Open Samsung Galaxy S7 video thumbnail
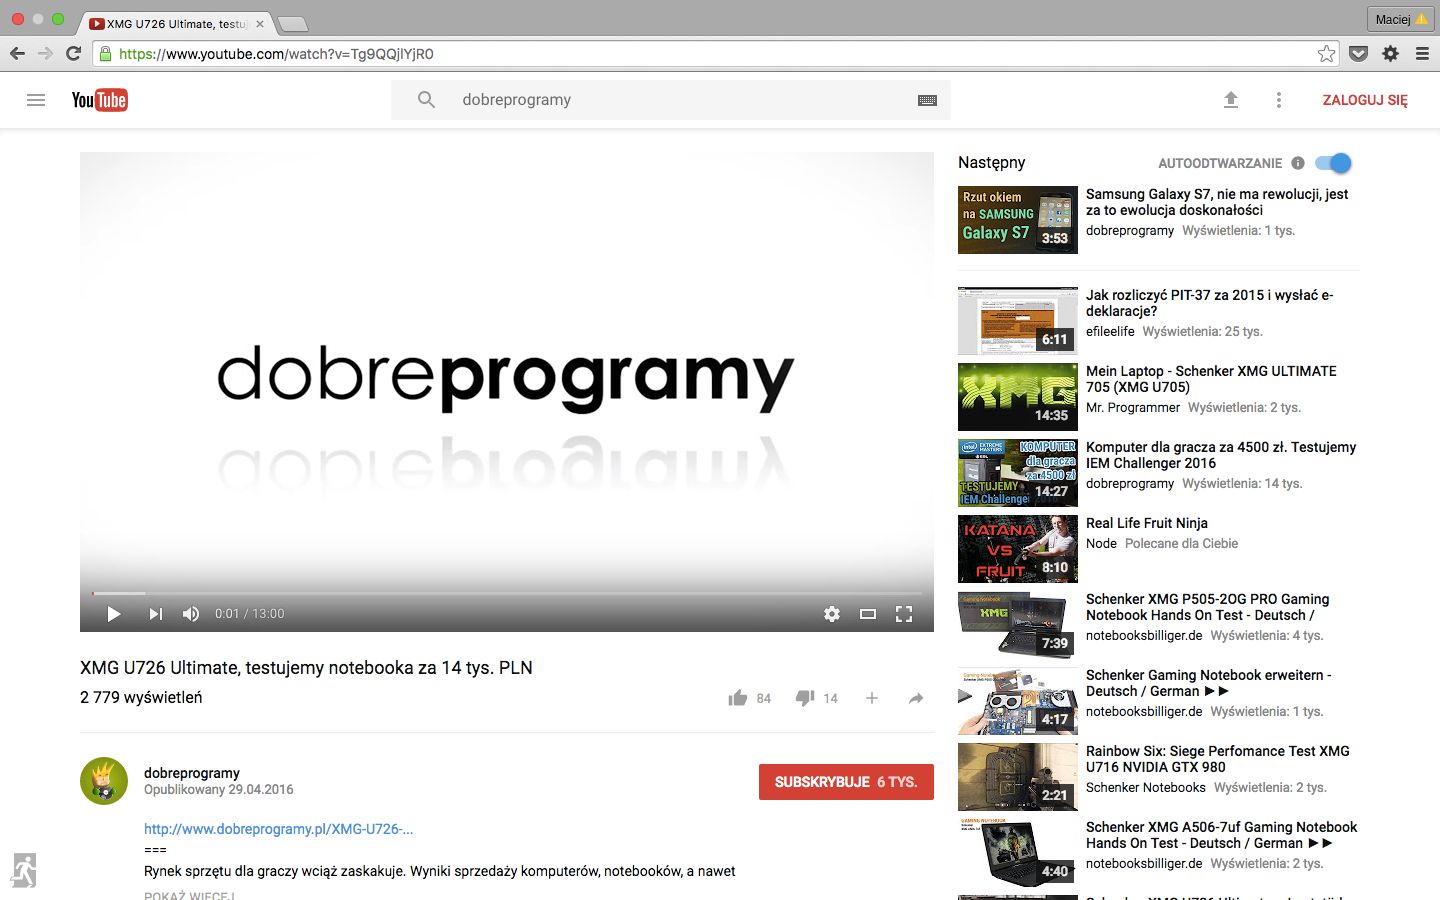 1018,220
